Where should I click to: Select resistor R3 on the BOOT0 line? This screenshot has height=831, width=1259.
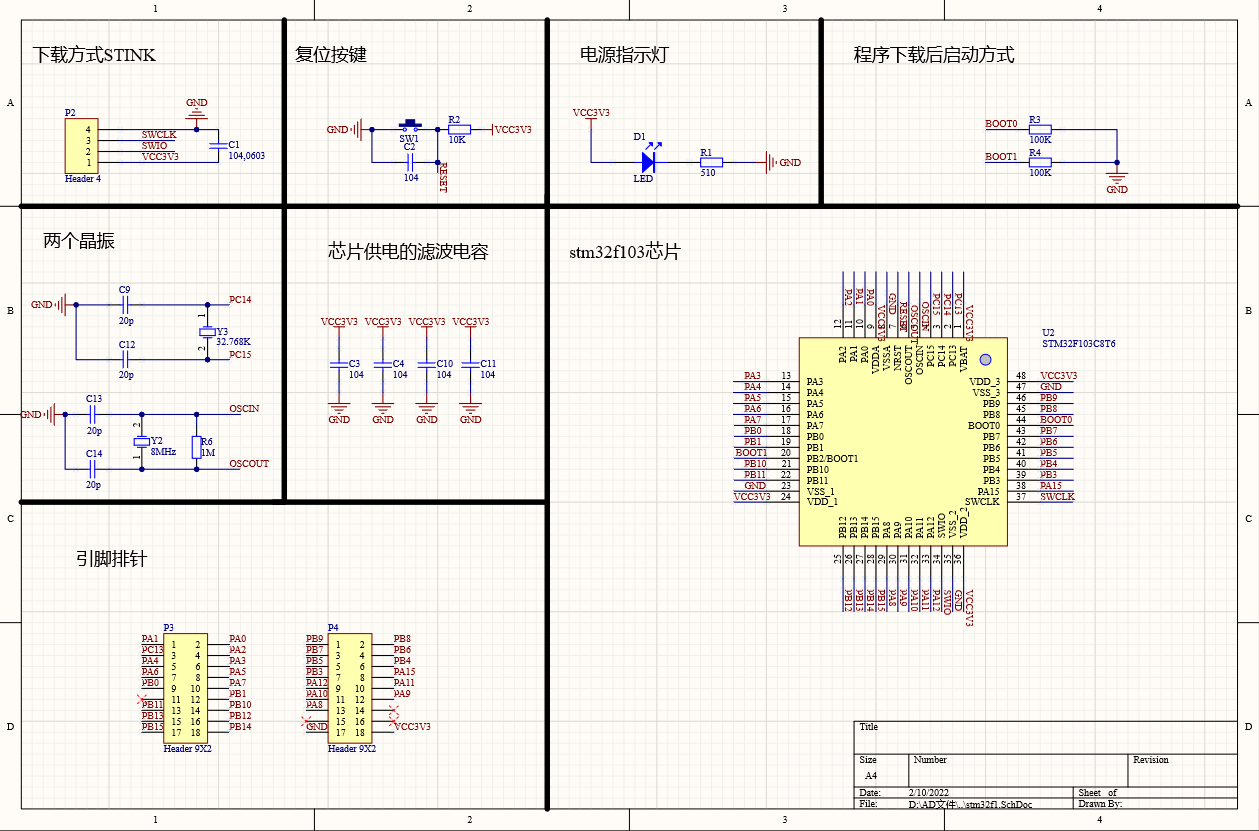click(1040, 129)
